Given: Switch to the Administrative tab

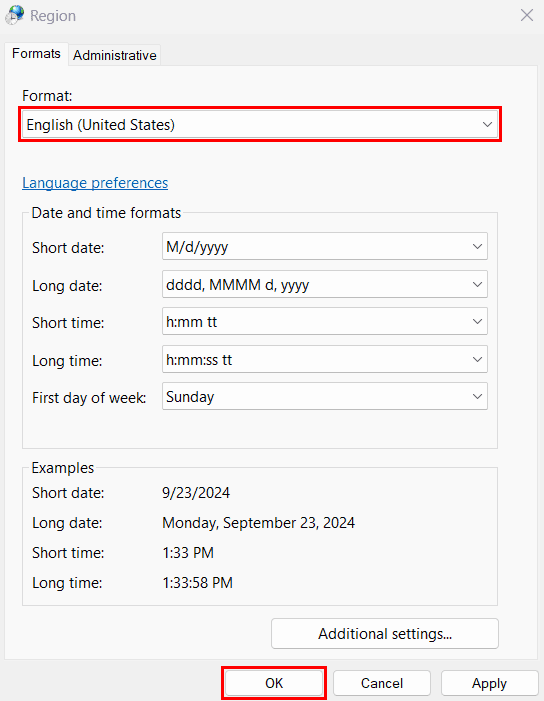Looking at the screenshot, I should (114, 55).
